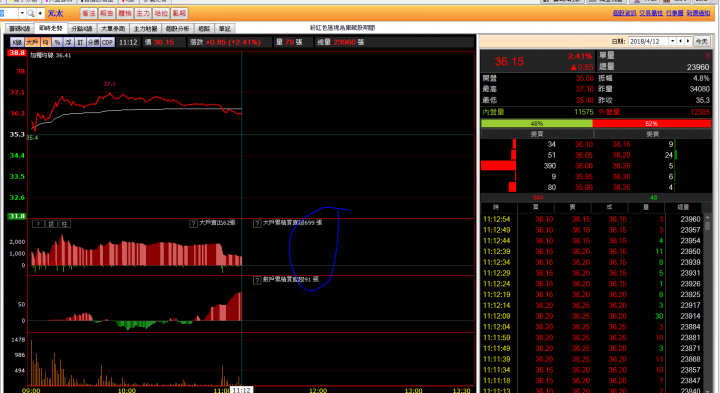Switch to the 分點K線 tab
Screen dimensions: 720x393
81,28
